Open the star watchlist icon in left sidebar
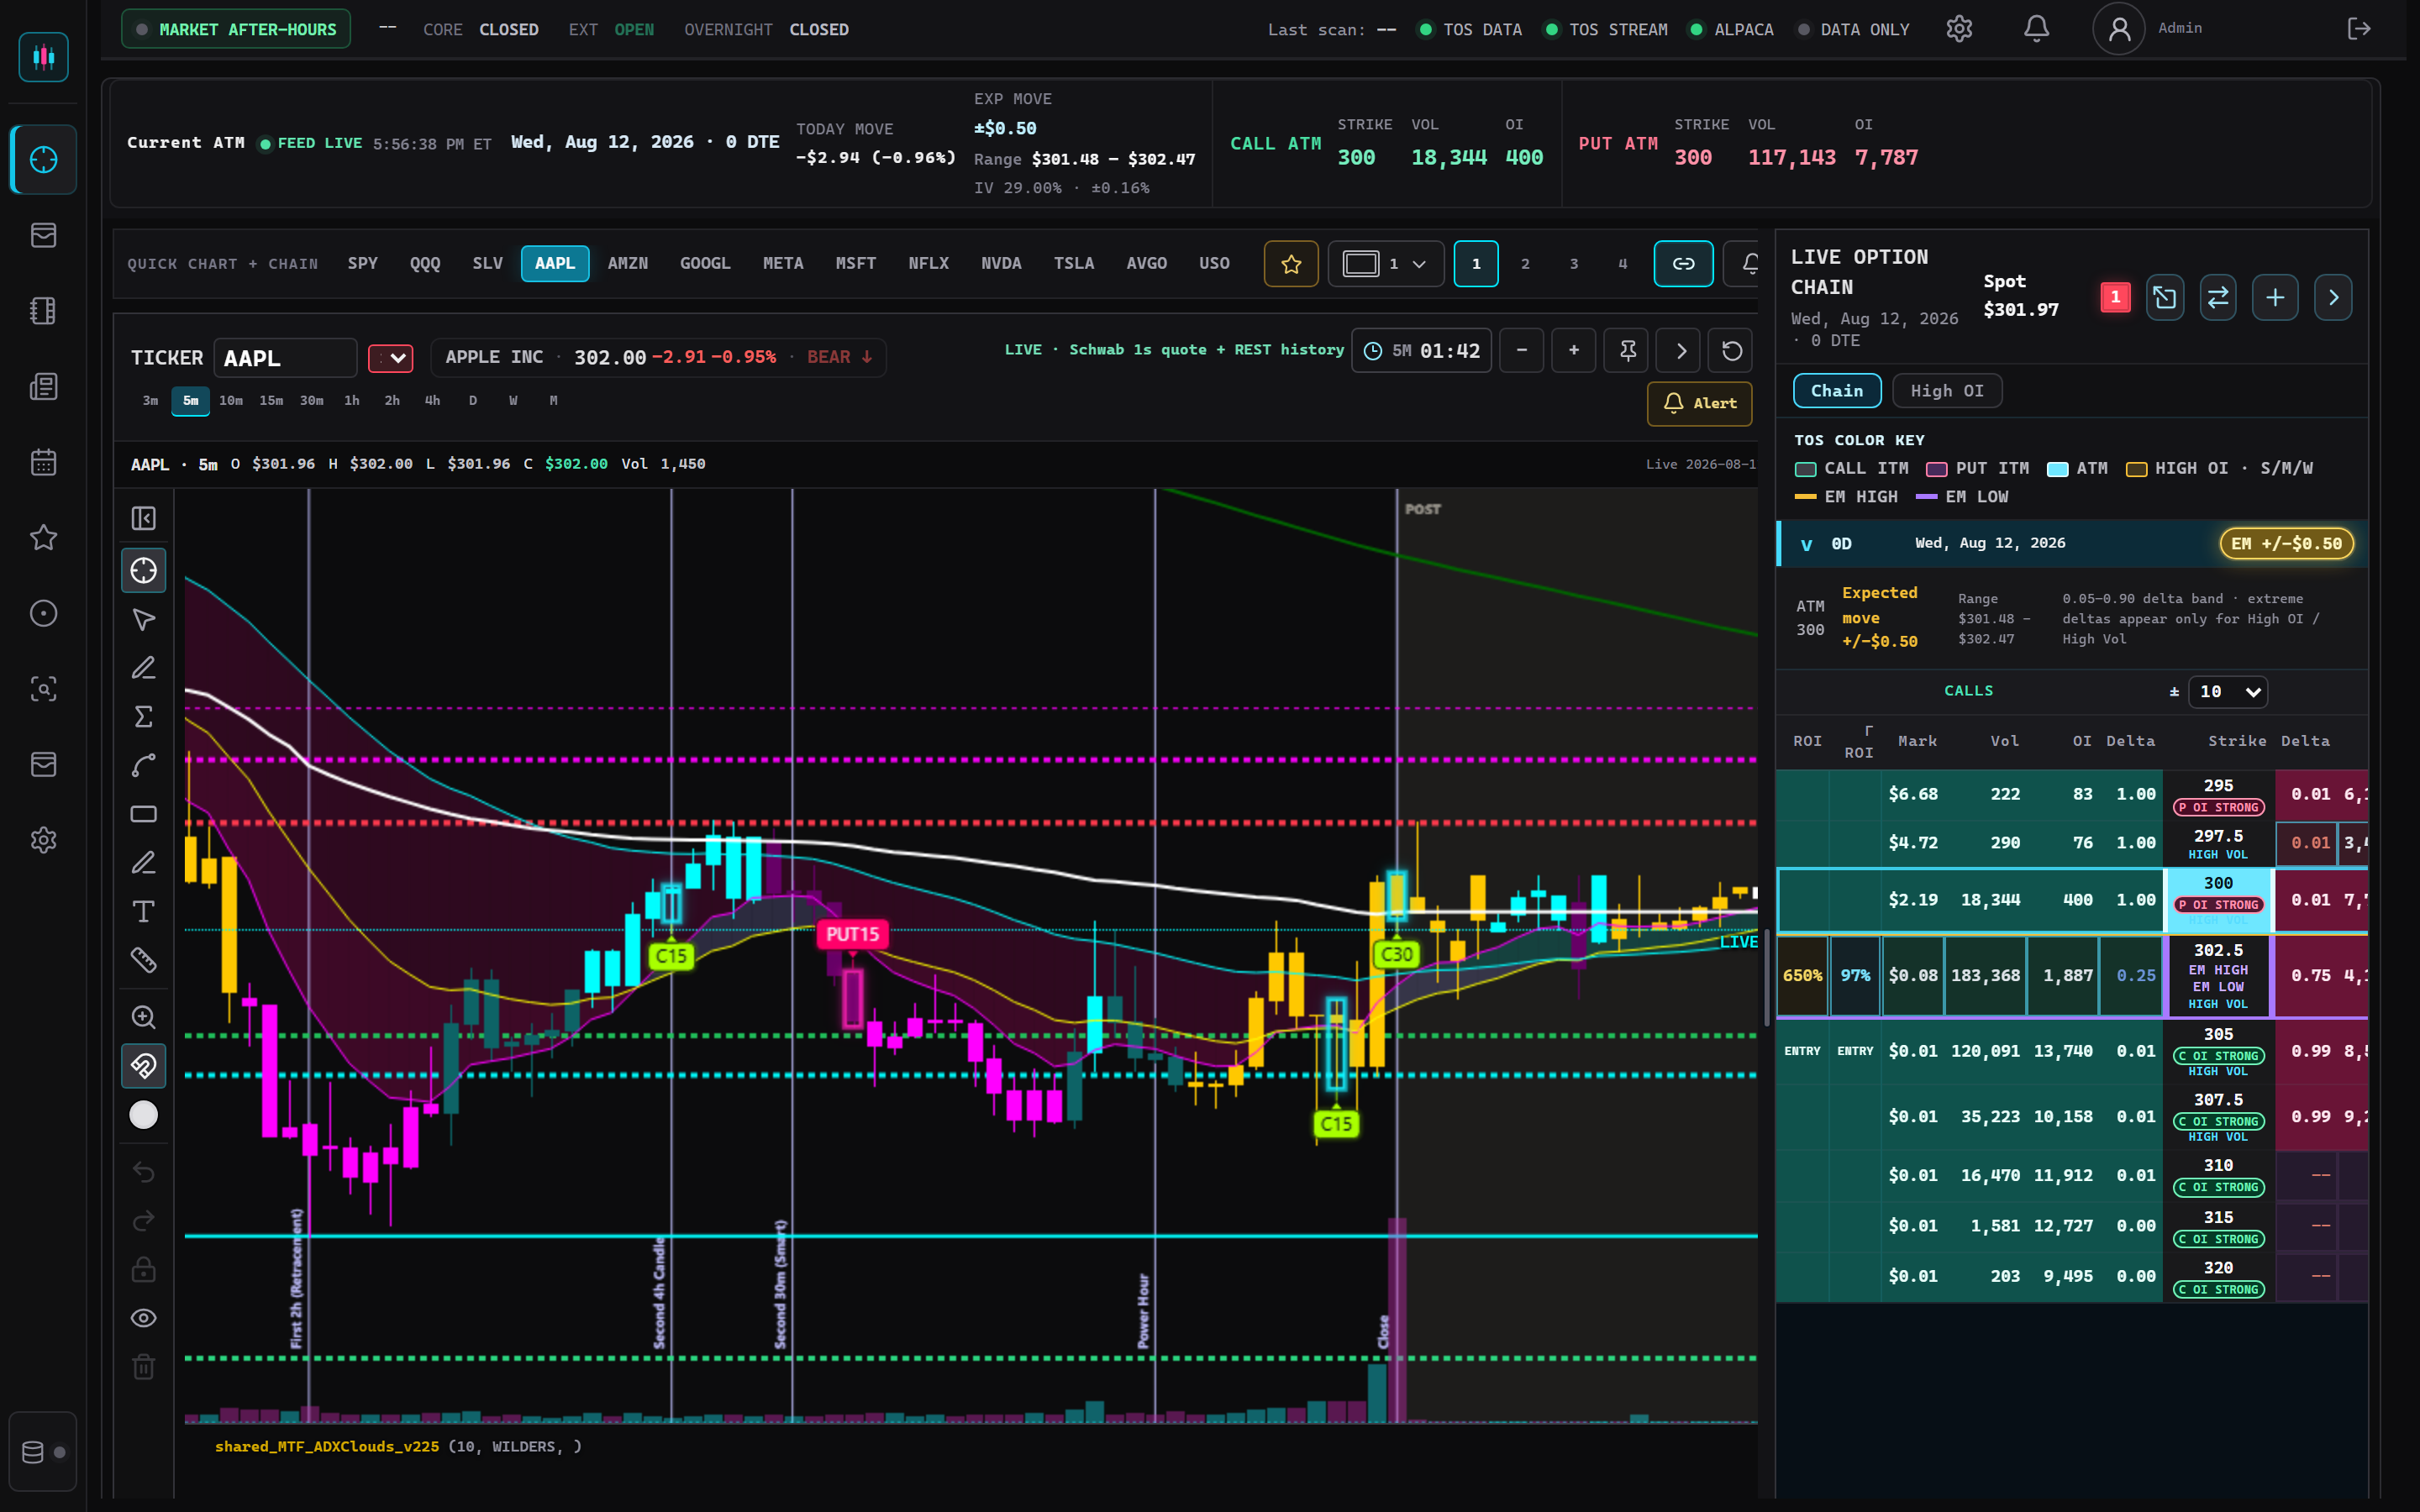This screenshot has width=2420, height=1512. coord(43,537)
